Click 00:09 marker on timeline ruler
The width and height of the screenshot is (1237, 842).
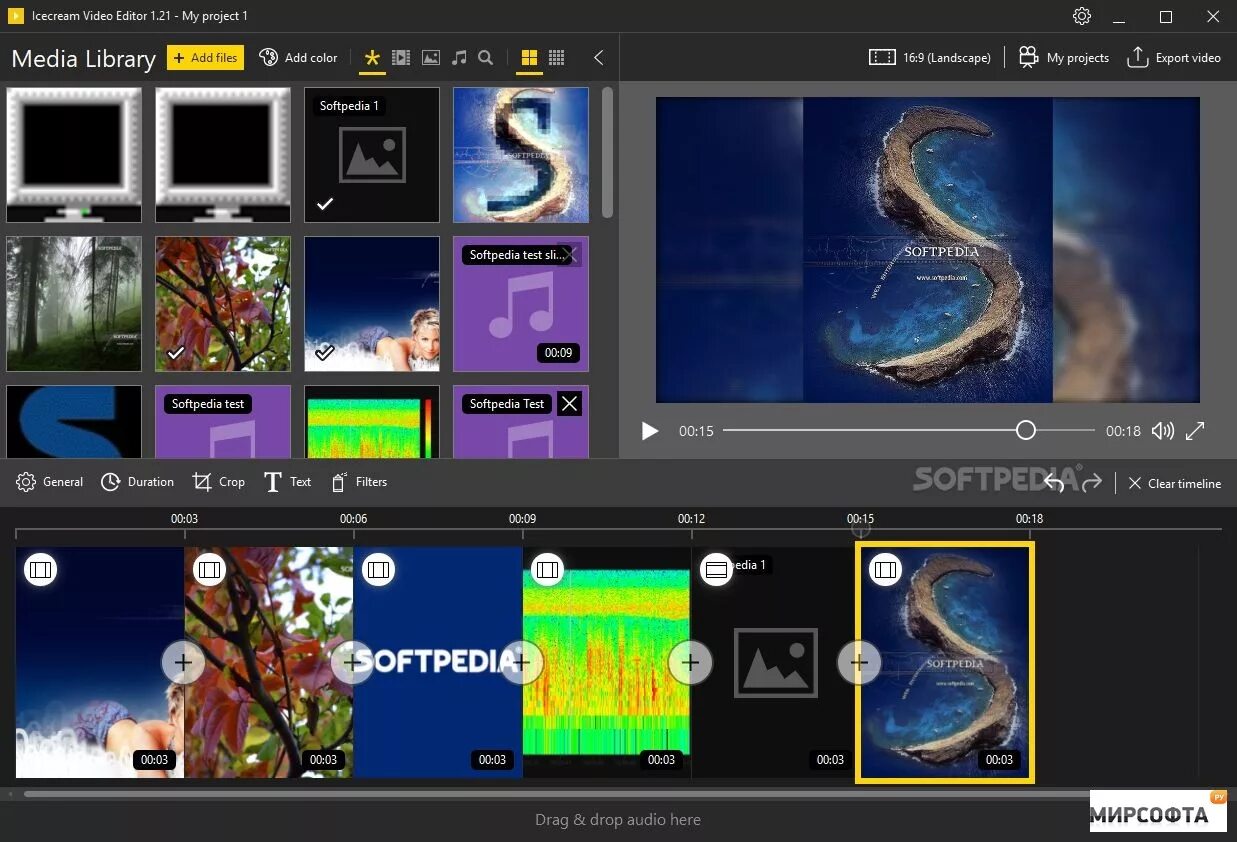click(522, 518)
